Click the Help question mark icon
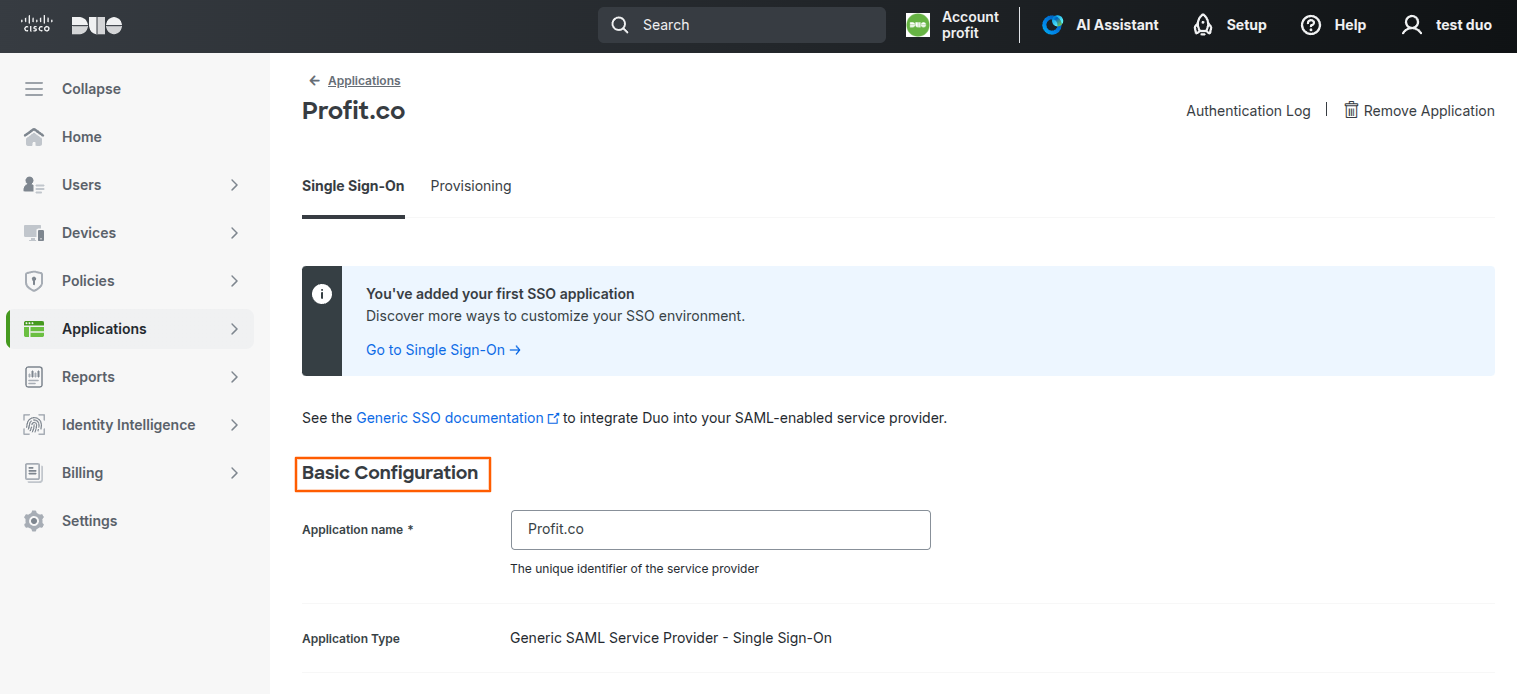Image resolution: width=1517 pixels, height=694 pixels. click(x=1311, y=25)
